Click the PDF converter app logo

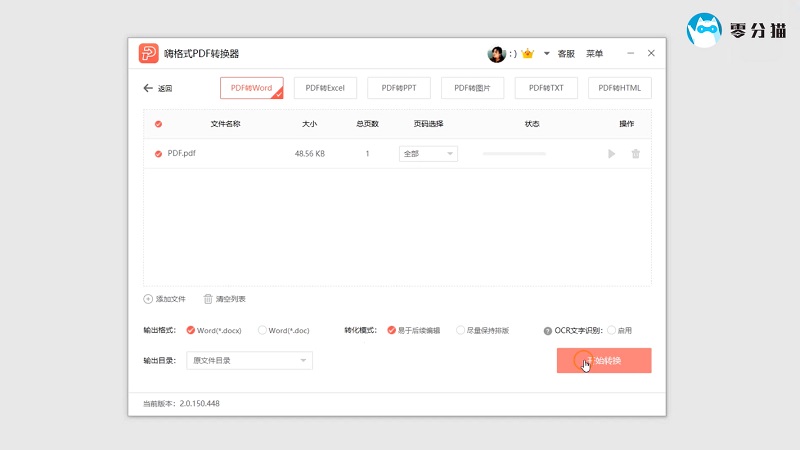(x=148, y=53)
